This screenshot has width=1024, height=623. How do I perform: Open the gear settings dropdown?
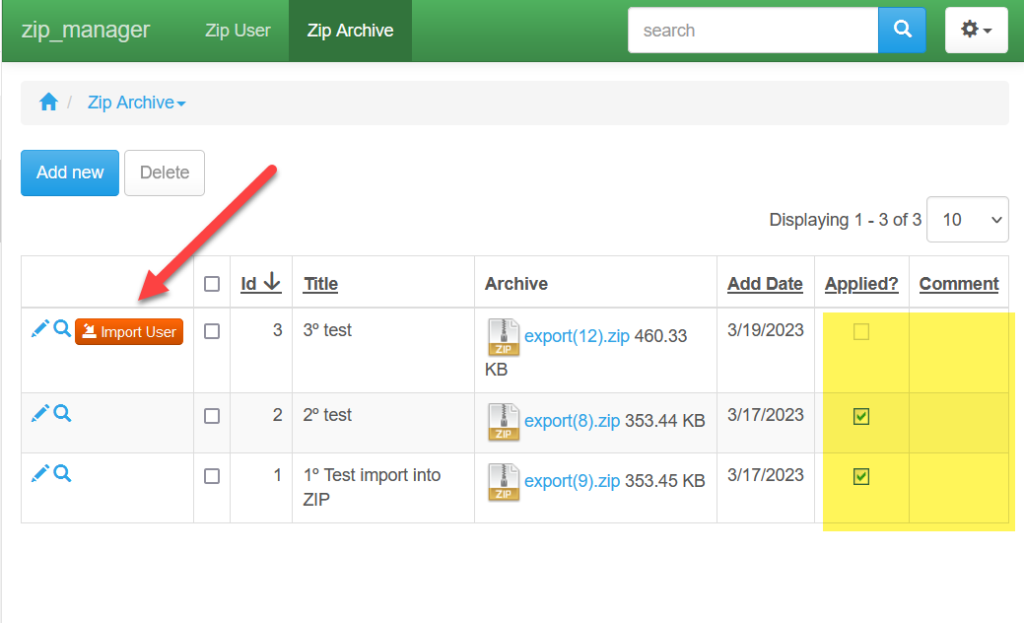point(976,30)
